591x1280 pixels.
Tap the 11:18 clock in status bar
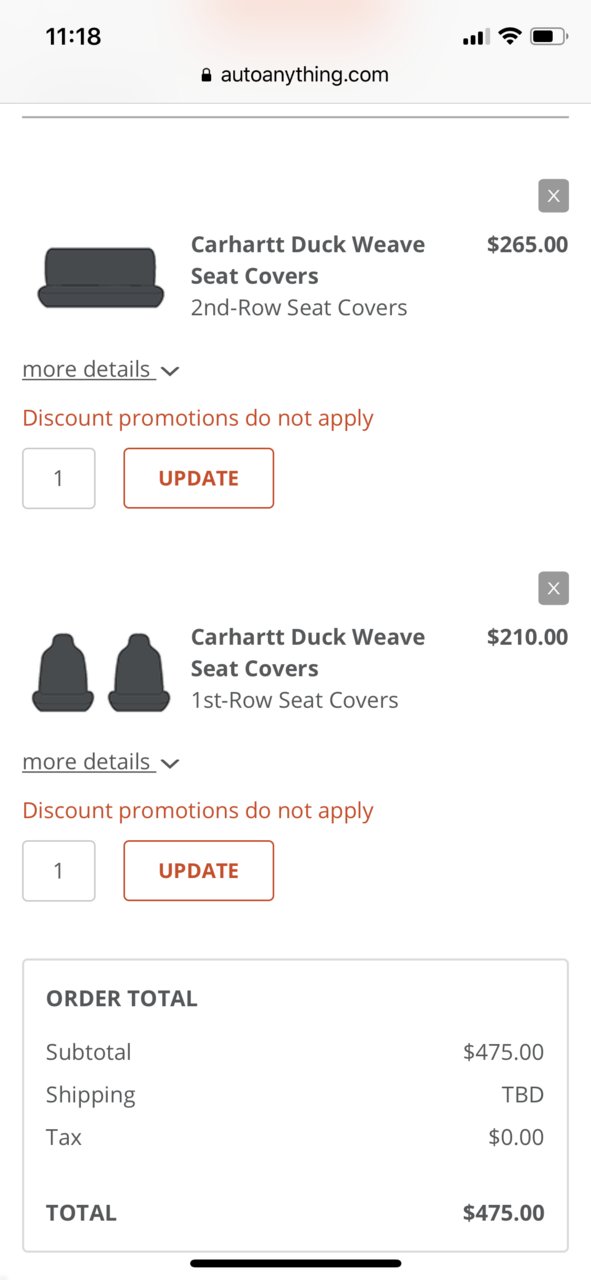[73, 37]
